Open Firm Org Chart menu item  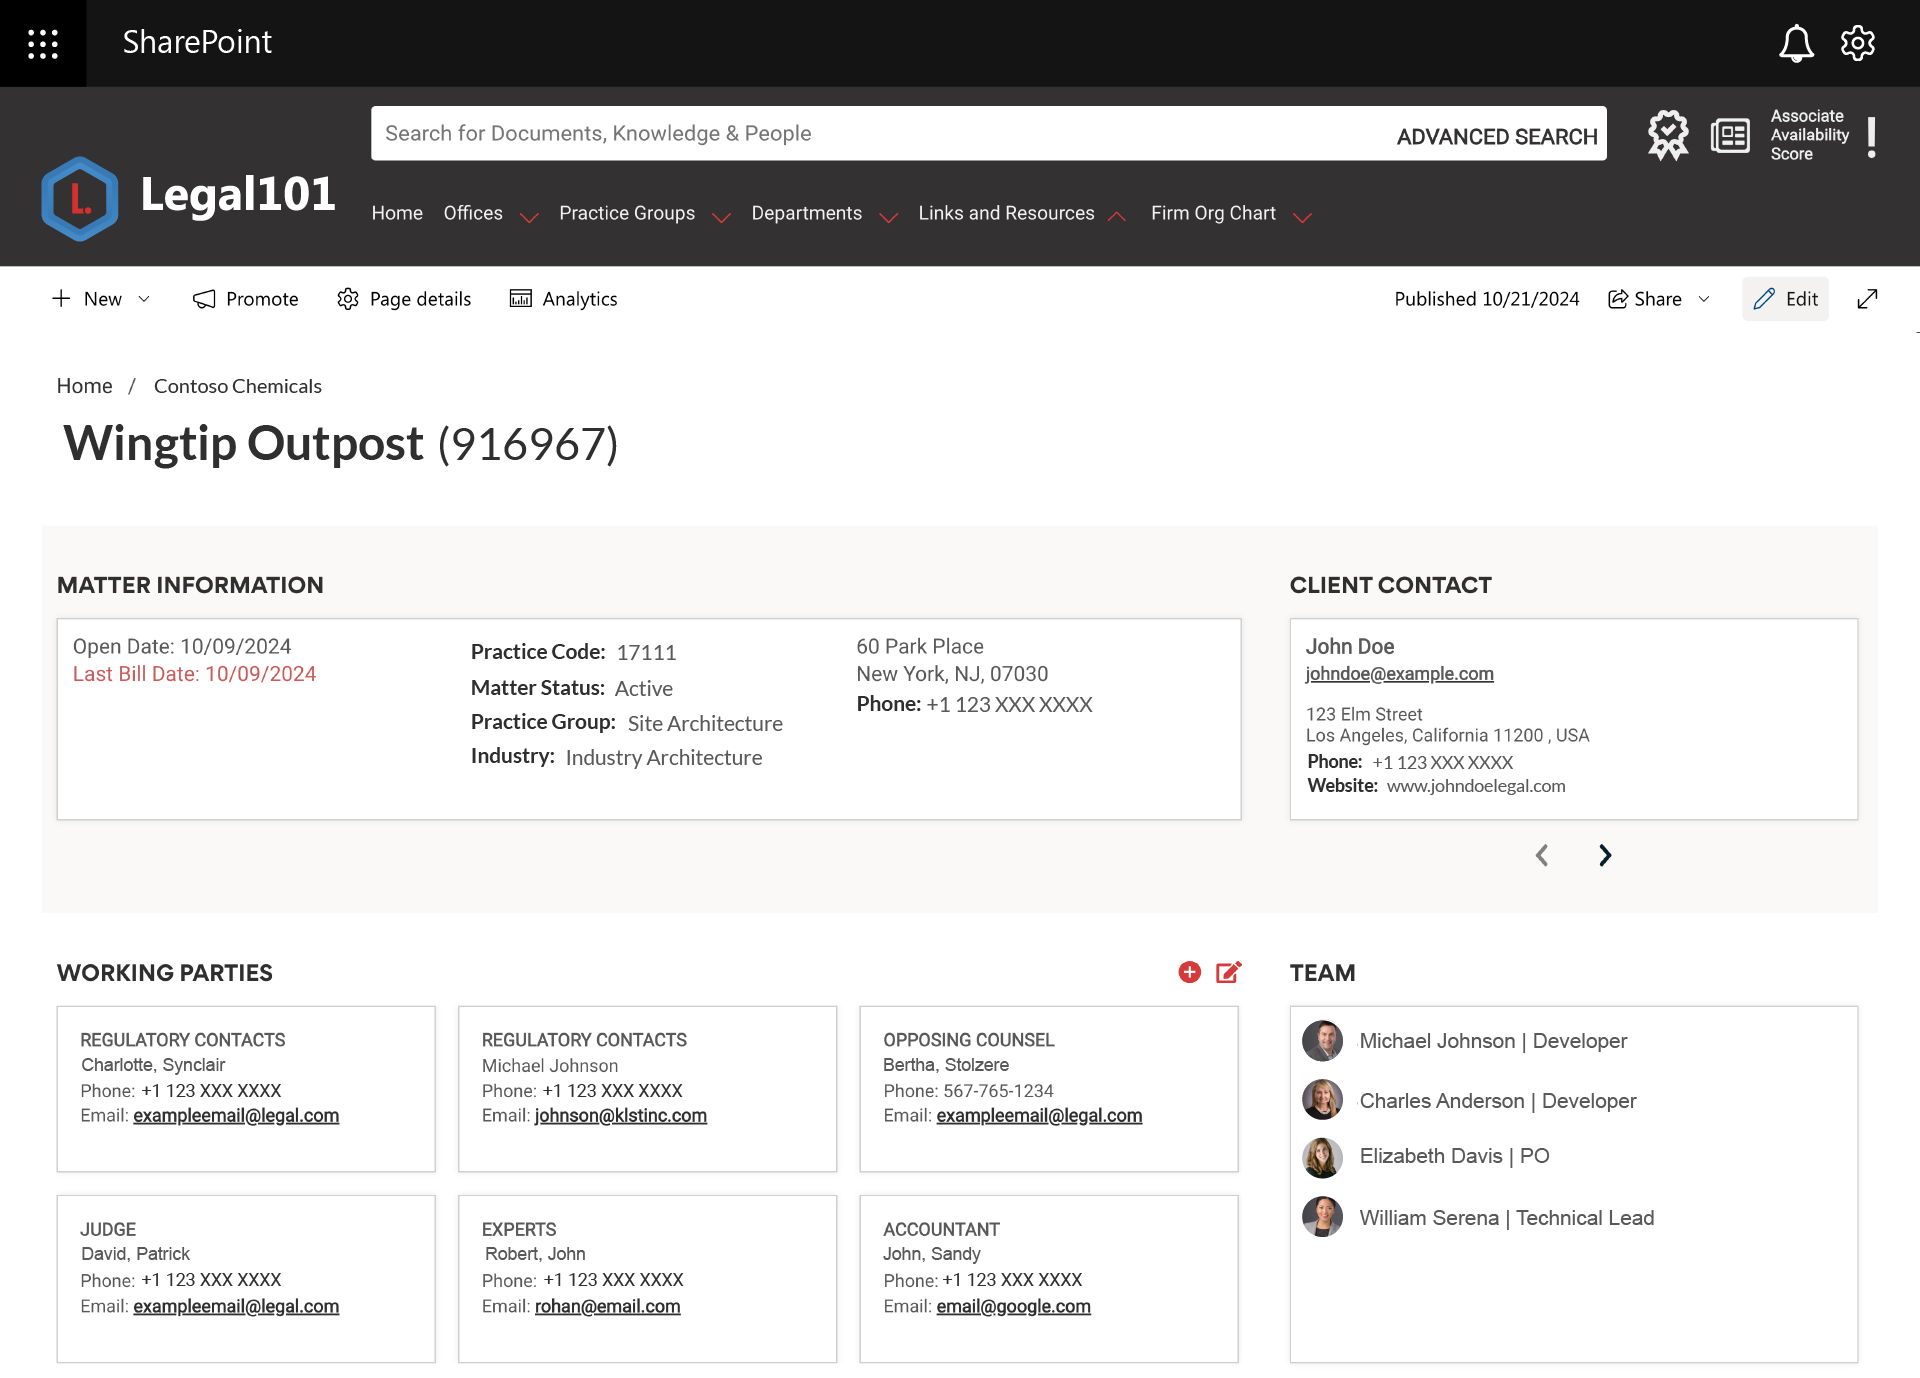pyautogui.click(x=1213, y=213)
